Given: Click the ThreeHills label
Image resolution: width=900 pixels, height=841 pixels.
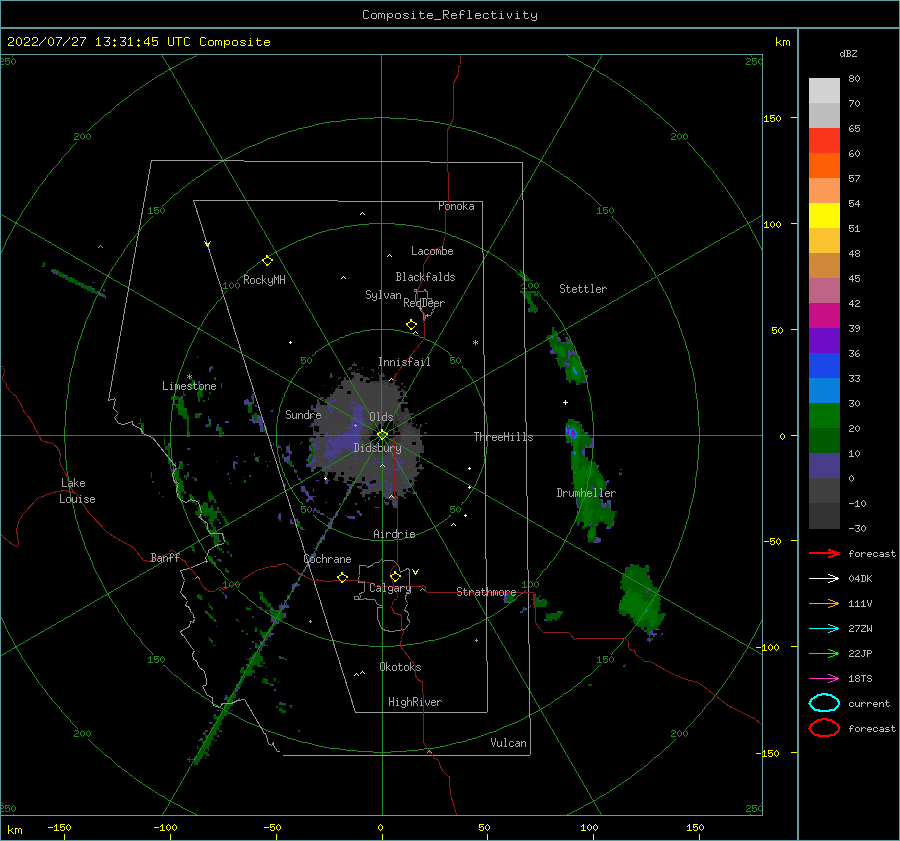Looking at the screenshot, I should [503, 437].
